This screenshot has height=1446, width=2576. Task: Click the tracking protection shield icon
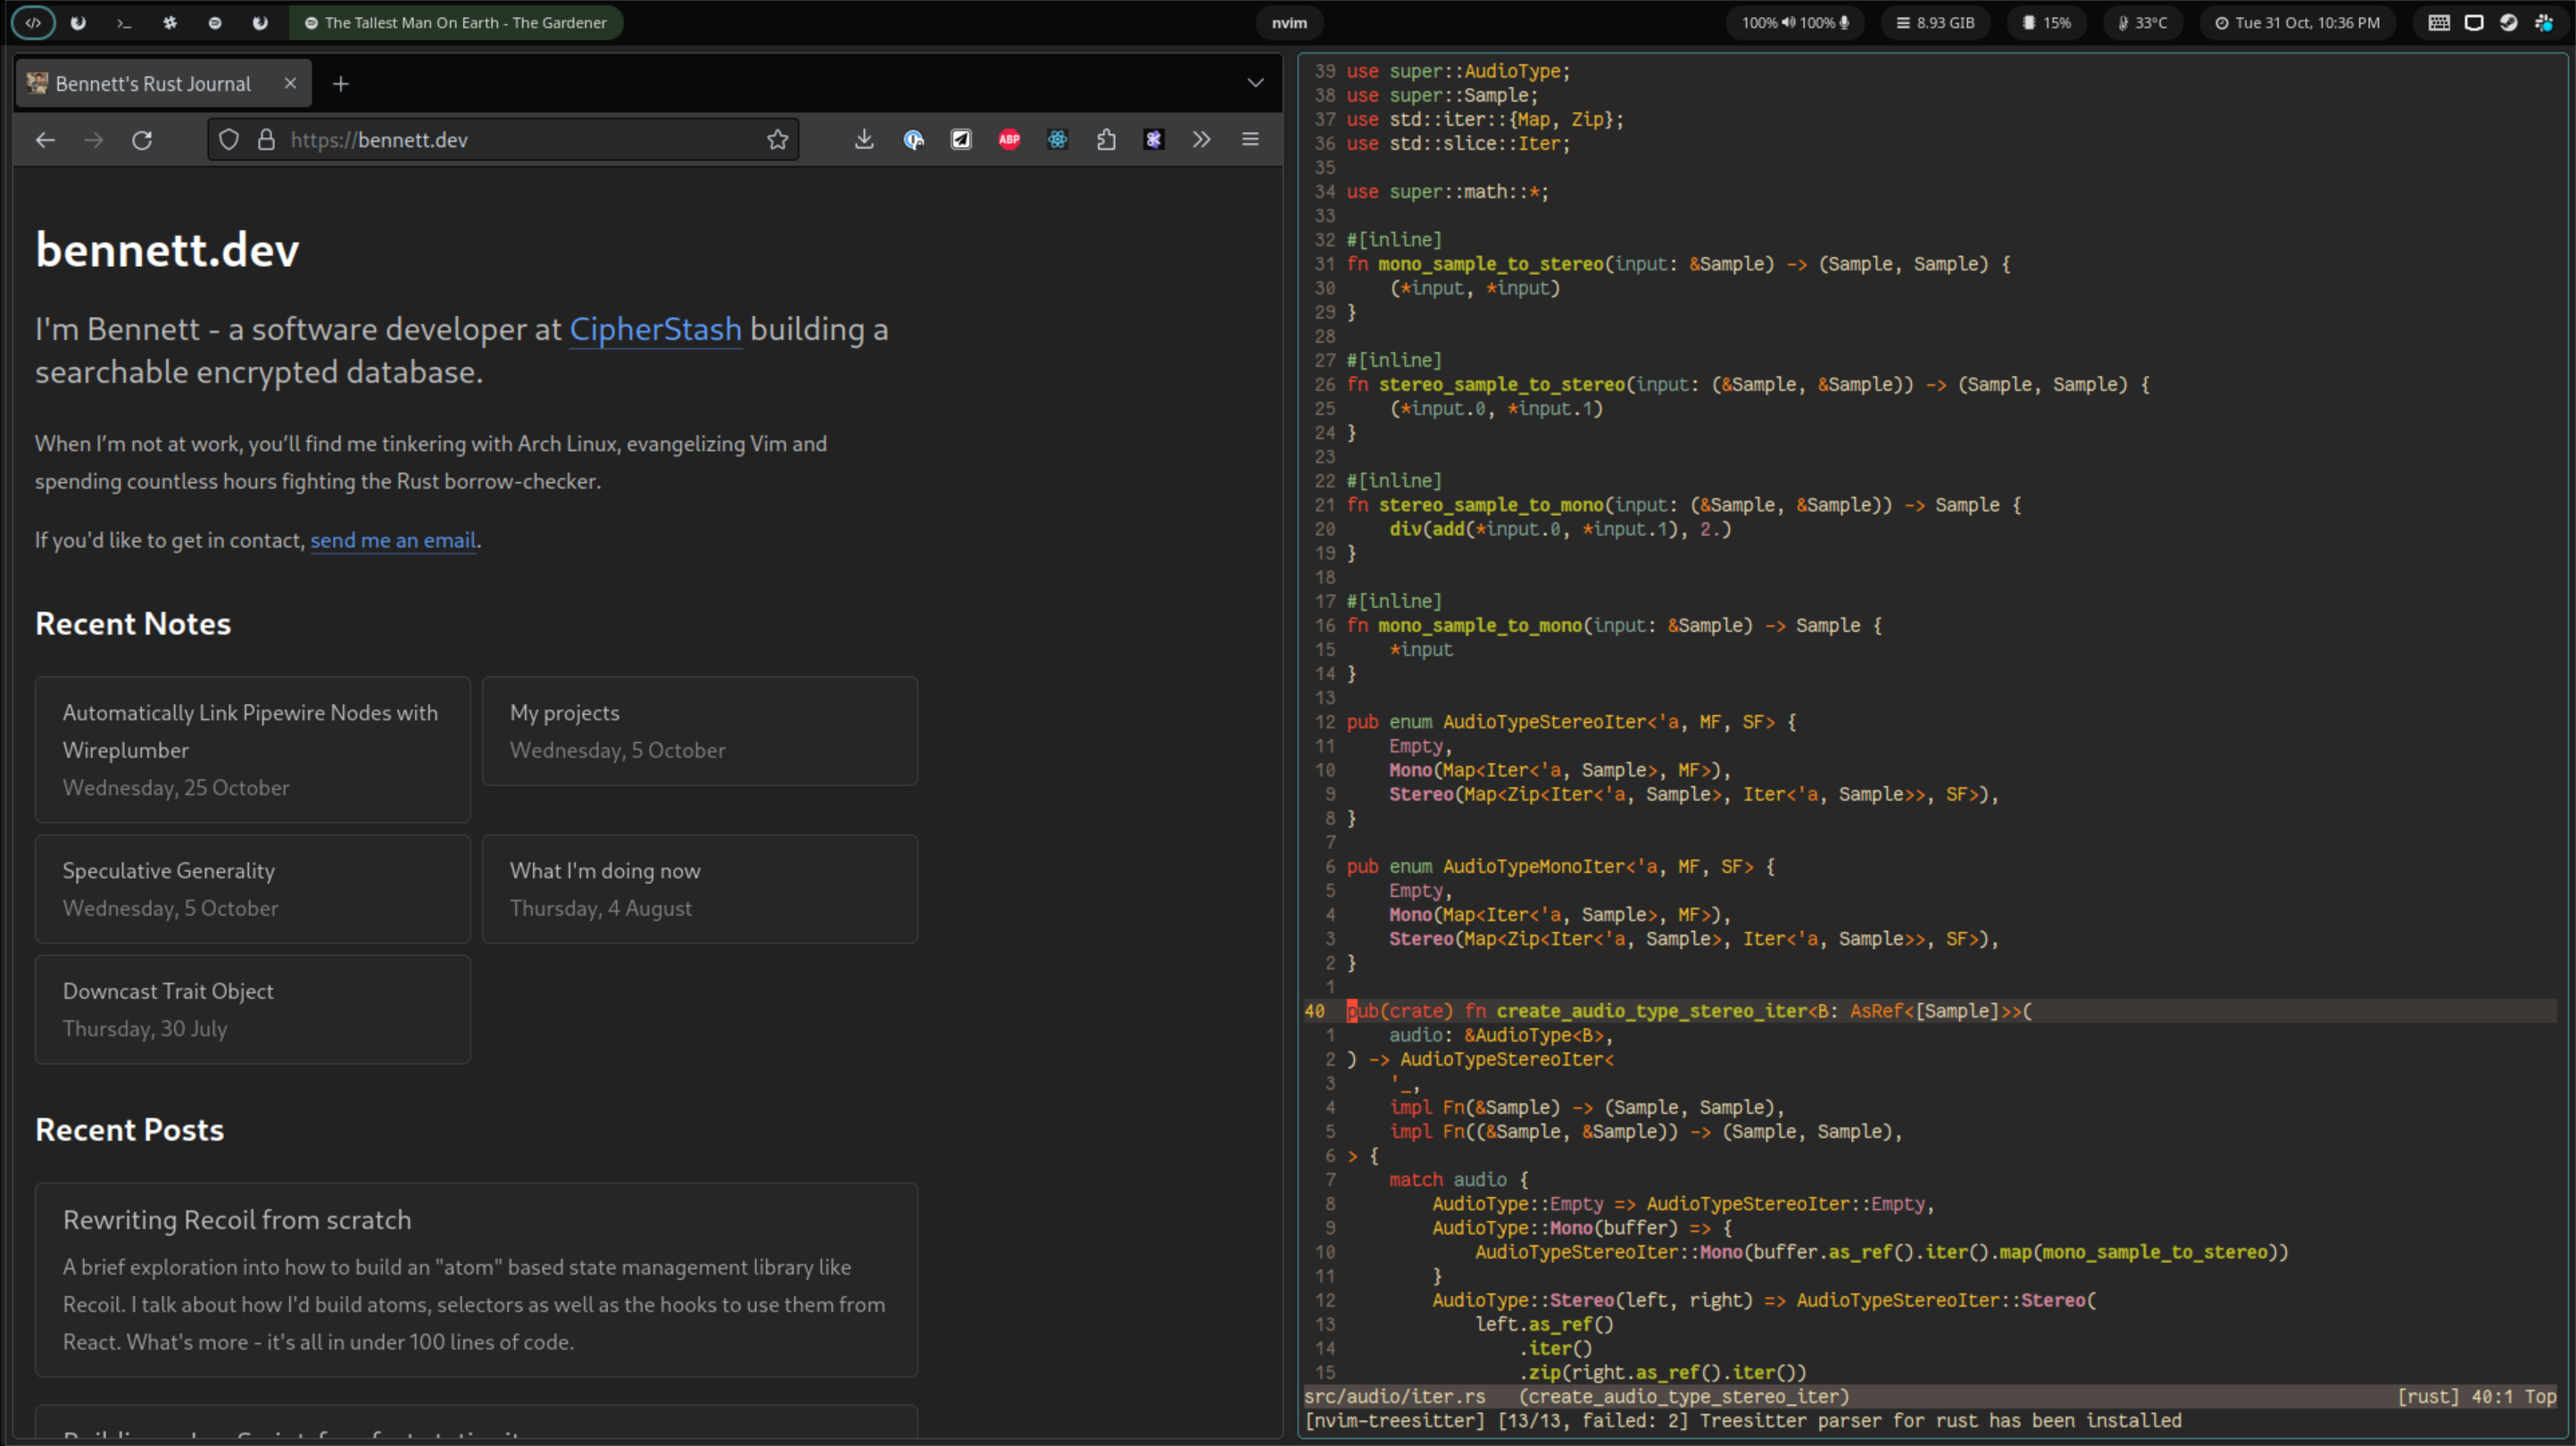[229, 140]
